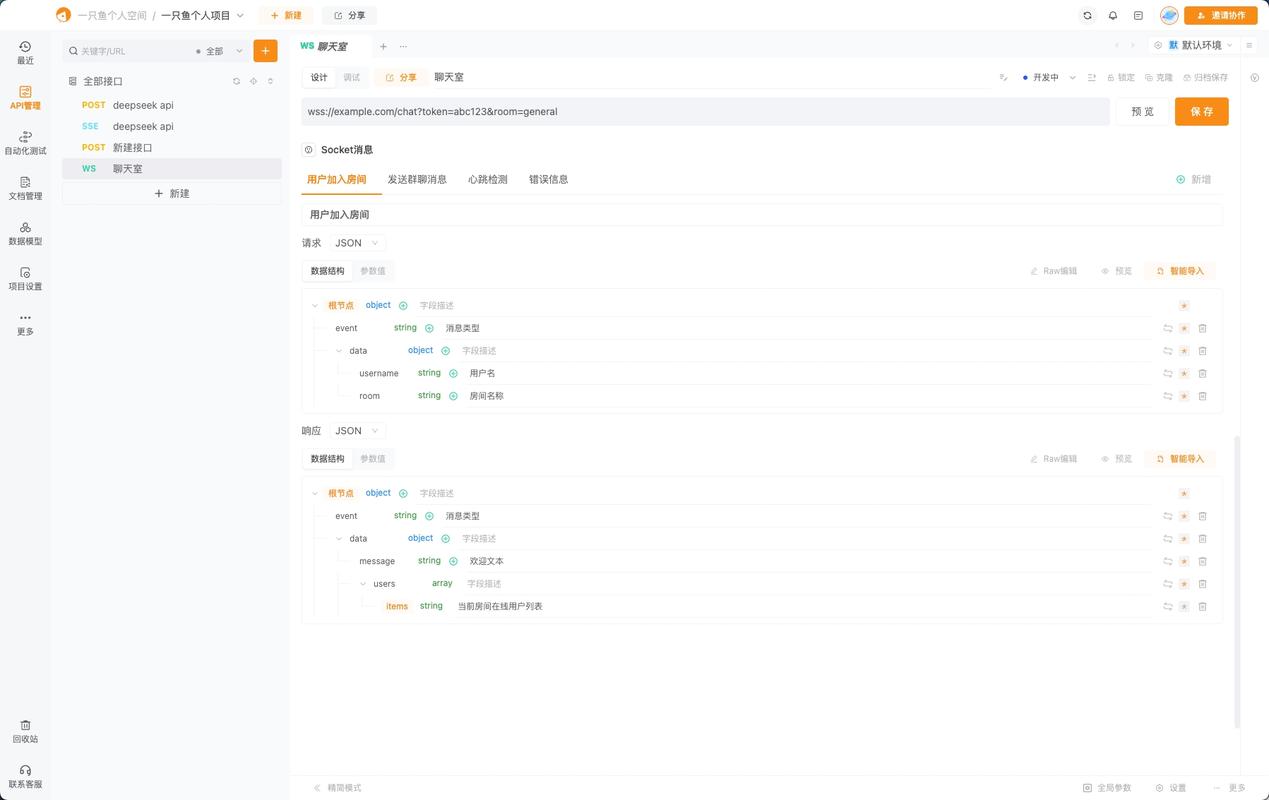
Task: Toggle 精简模式 at the bottom bar
Action: point(337,788)
